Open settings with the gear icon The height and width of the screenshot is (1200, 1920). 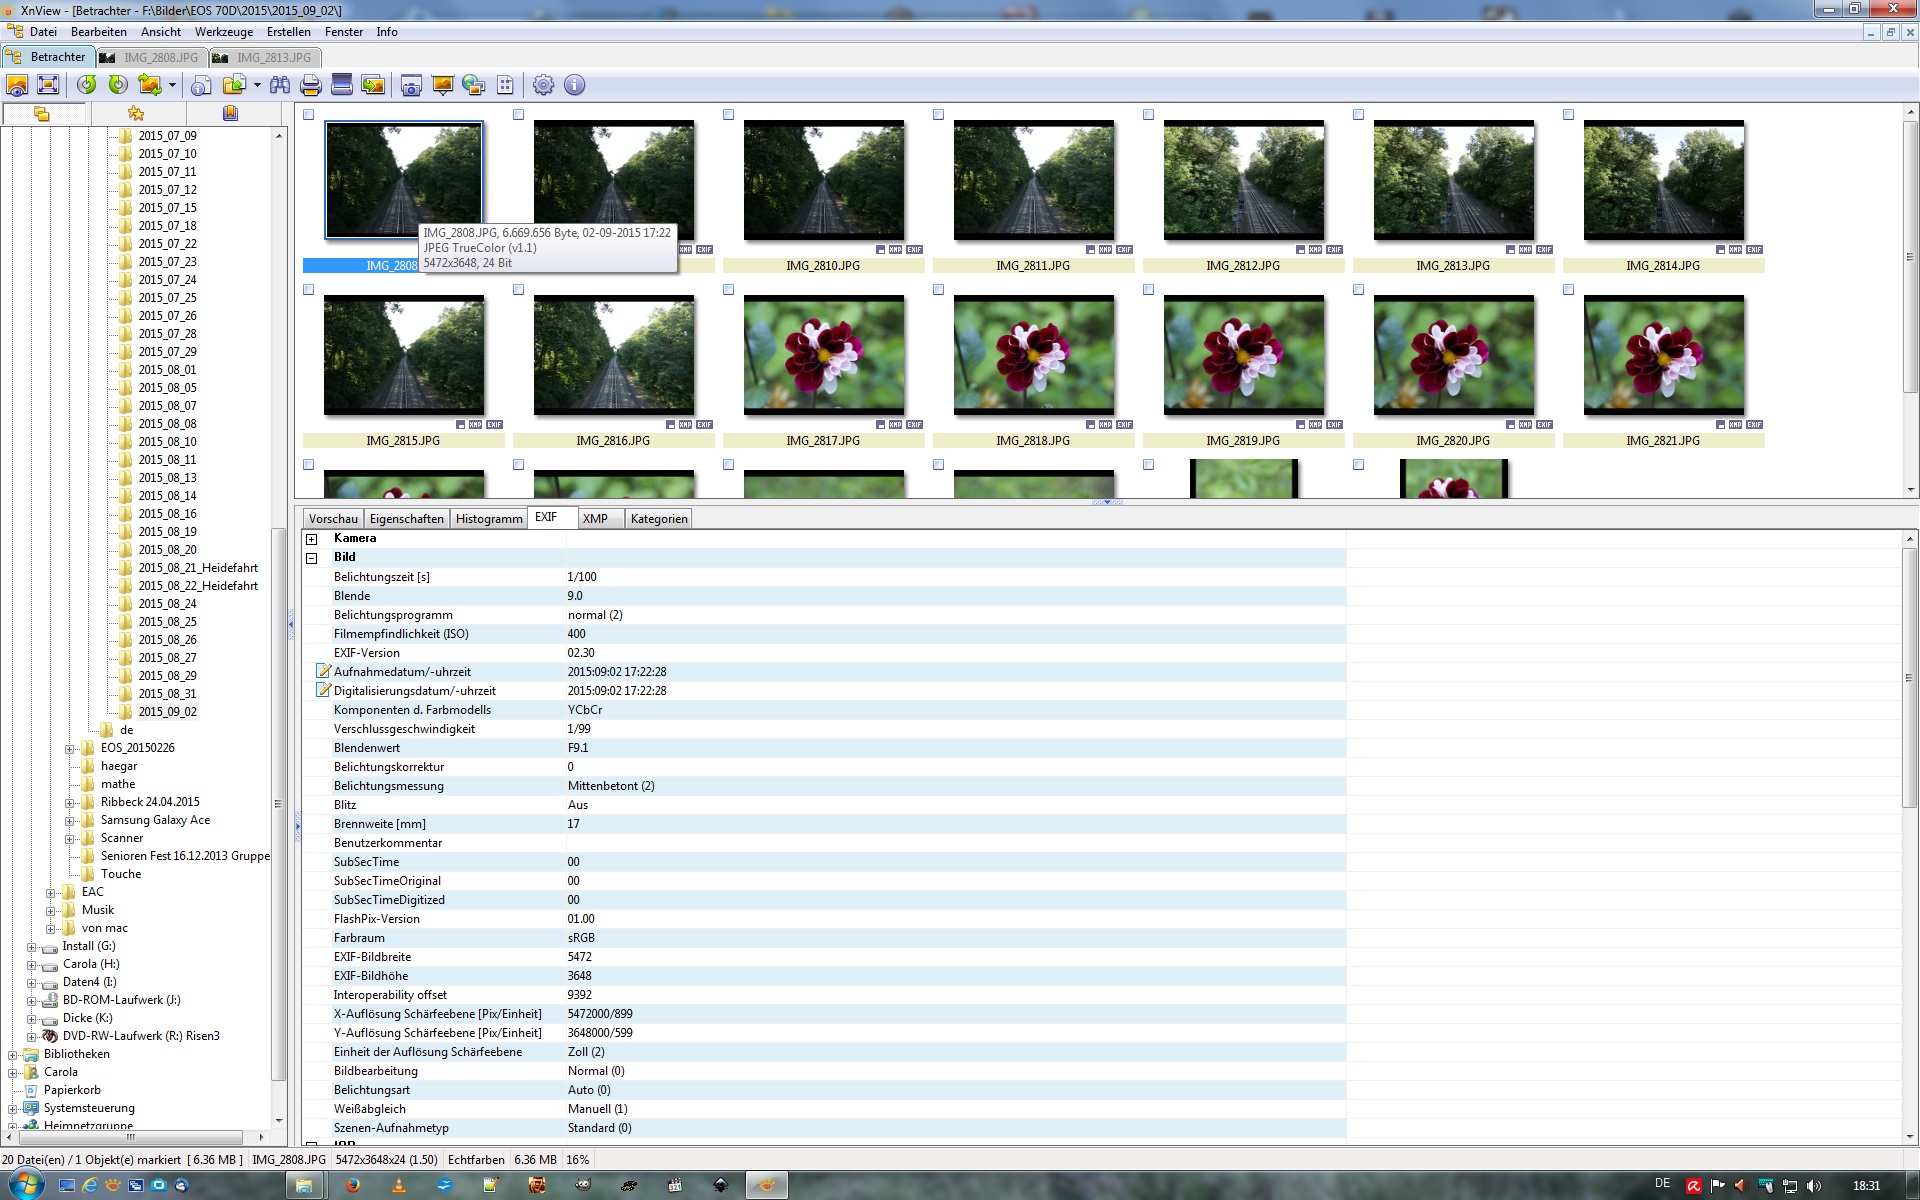543,86
